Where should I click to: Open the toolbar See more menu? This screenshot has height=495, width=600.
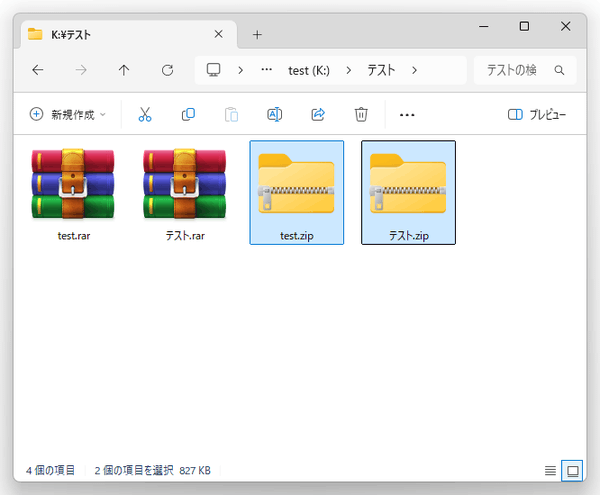pos(407,115)
